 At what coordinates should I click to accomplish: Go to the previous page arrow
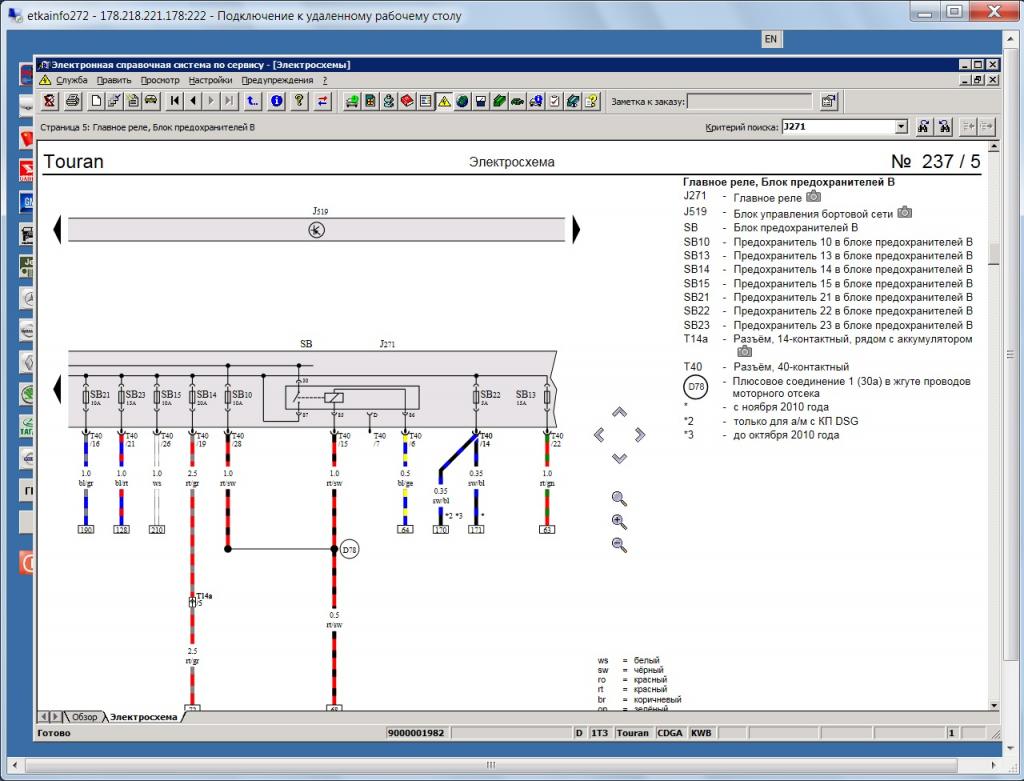[x=193, y=101]
